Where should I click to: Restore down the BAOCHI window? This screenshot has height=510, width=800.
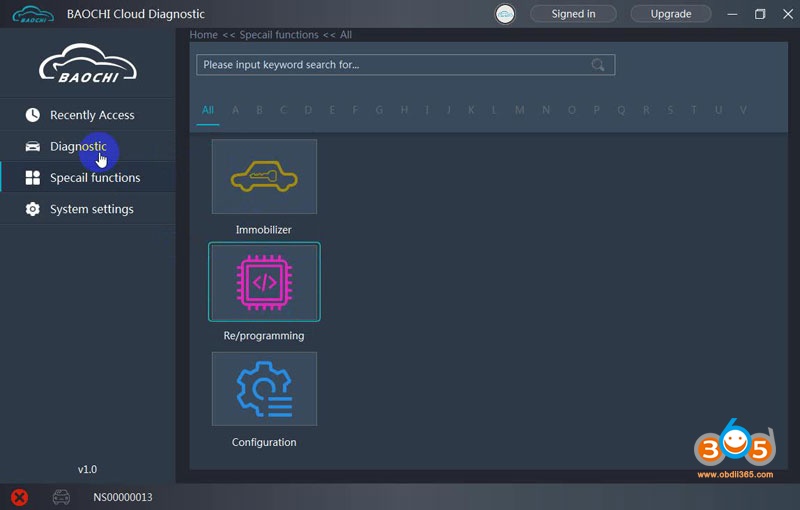[760, 14]
